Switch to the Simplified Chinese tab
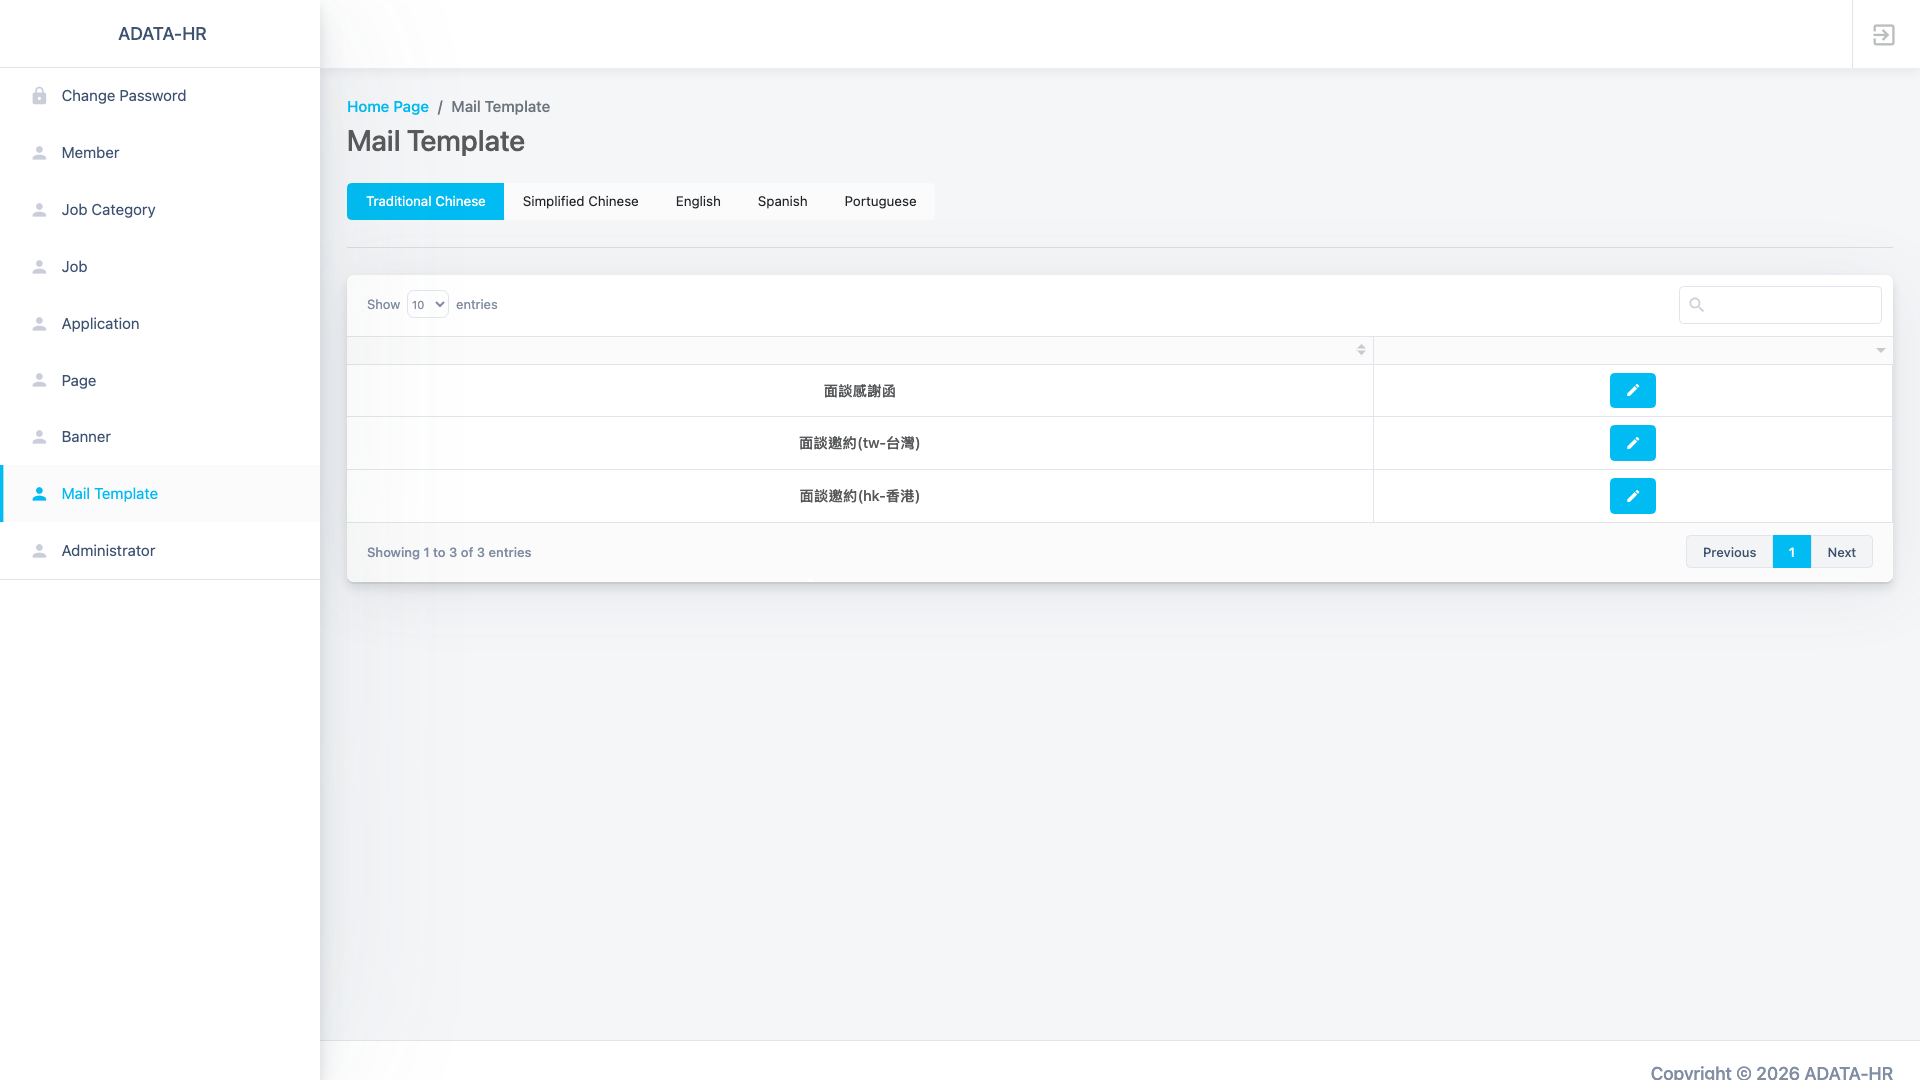The height and width of the screenshot is (1080, 1920). 580,201
